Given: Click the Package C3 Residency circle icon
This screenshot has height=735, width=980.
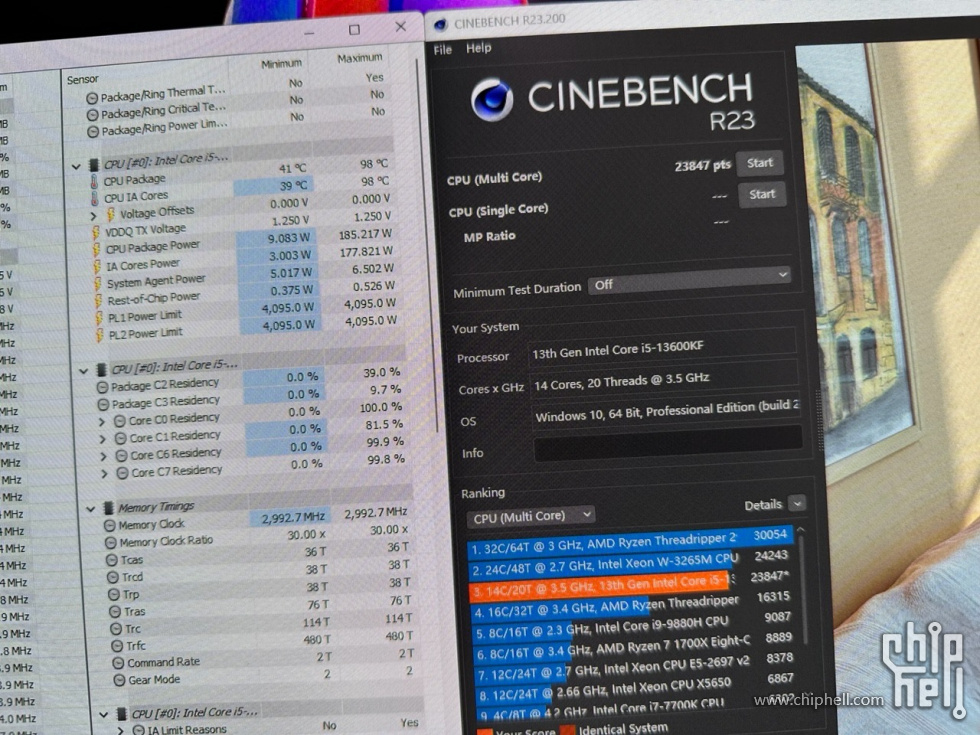Looking at the screenshot, I should (x=103, y=405).
